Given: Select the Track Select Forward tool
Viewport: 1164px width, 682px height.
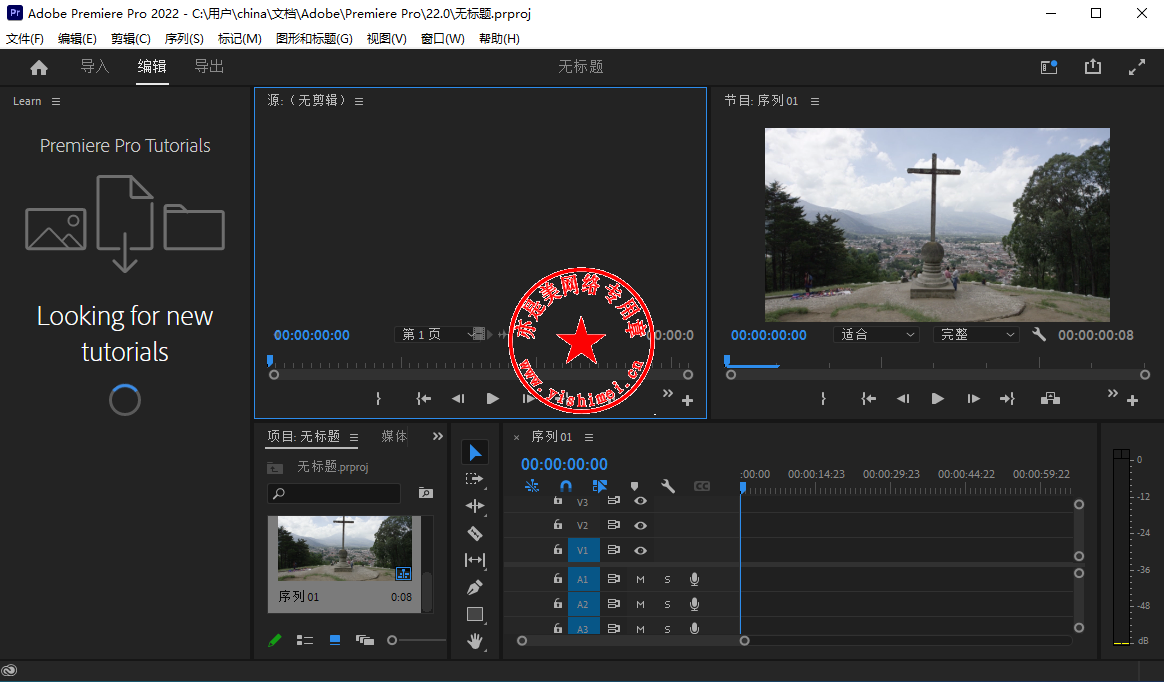Looking at the screenshot, I should 474,479.
